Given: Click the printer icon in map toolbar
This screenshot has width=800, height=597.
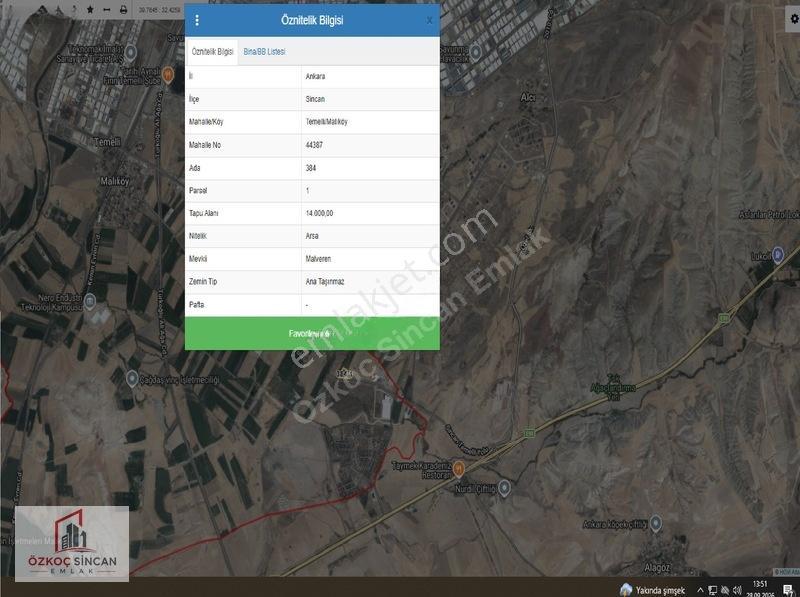Looking at the screenshot, I should click(x=123, y=10).
